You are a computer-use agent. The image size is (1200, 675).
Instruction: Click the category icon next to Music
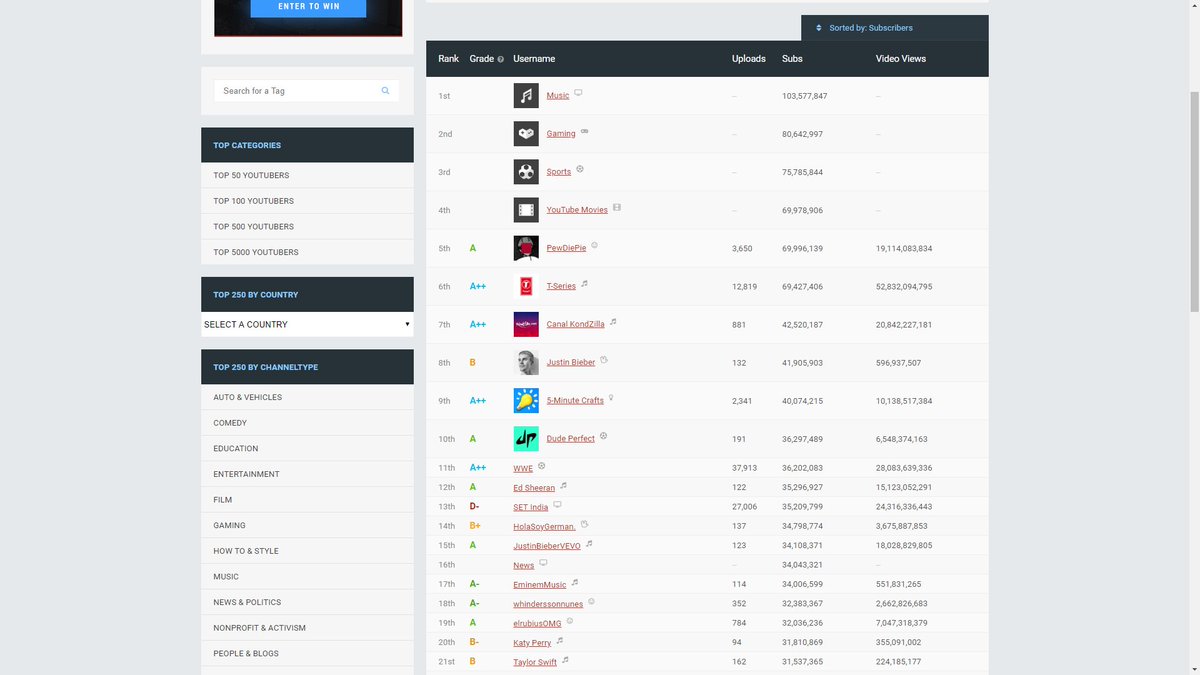tap(578, 93)
